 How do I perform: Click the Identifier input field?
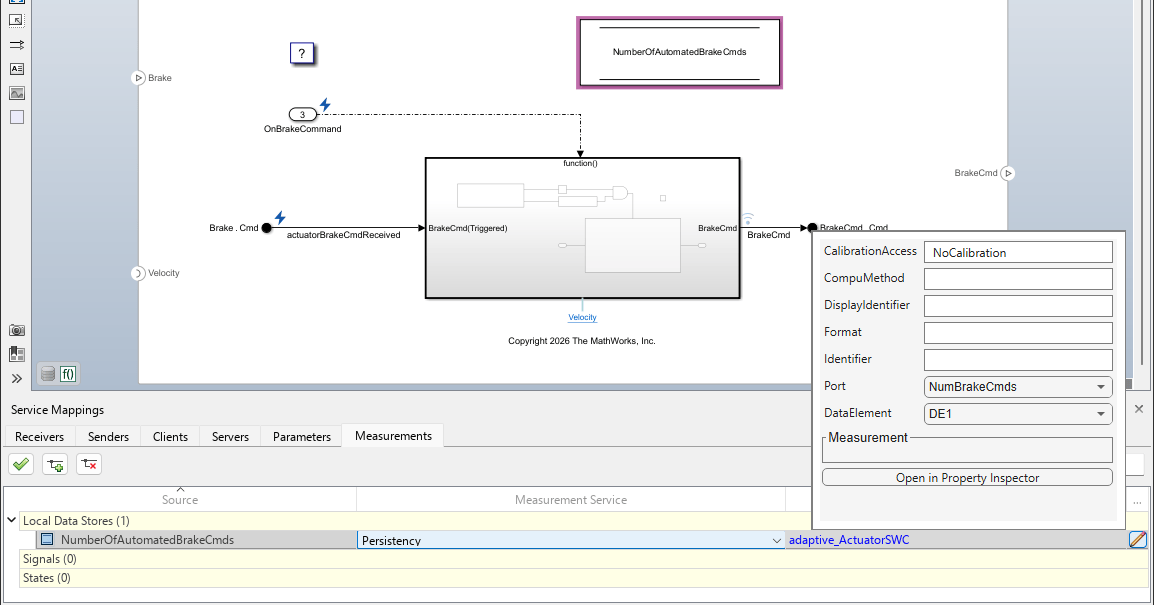click(x=1018, y=360)
